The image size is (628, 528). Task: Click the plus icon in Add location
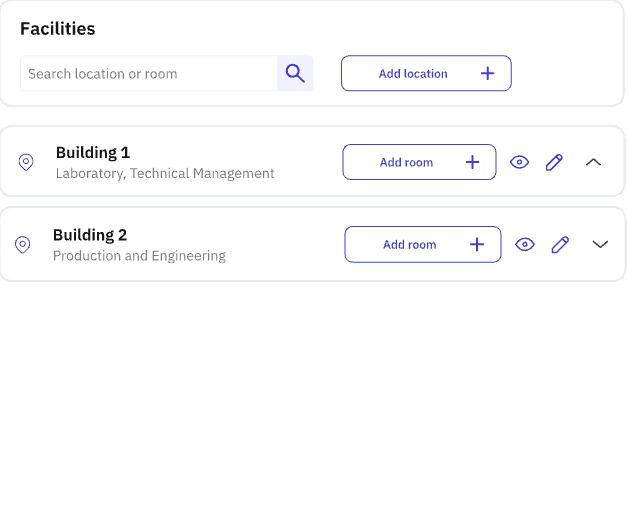[487, 73]
